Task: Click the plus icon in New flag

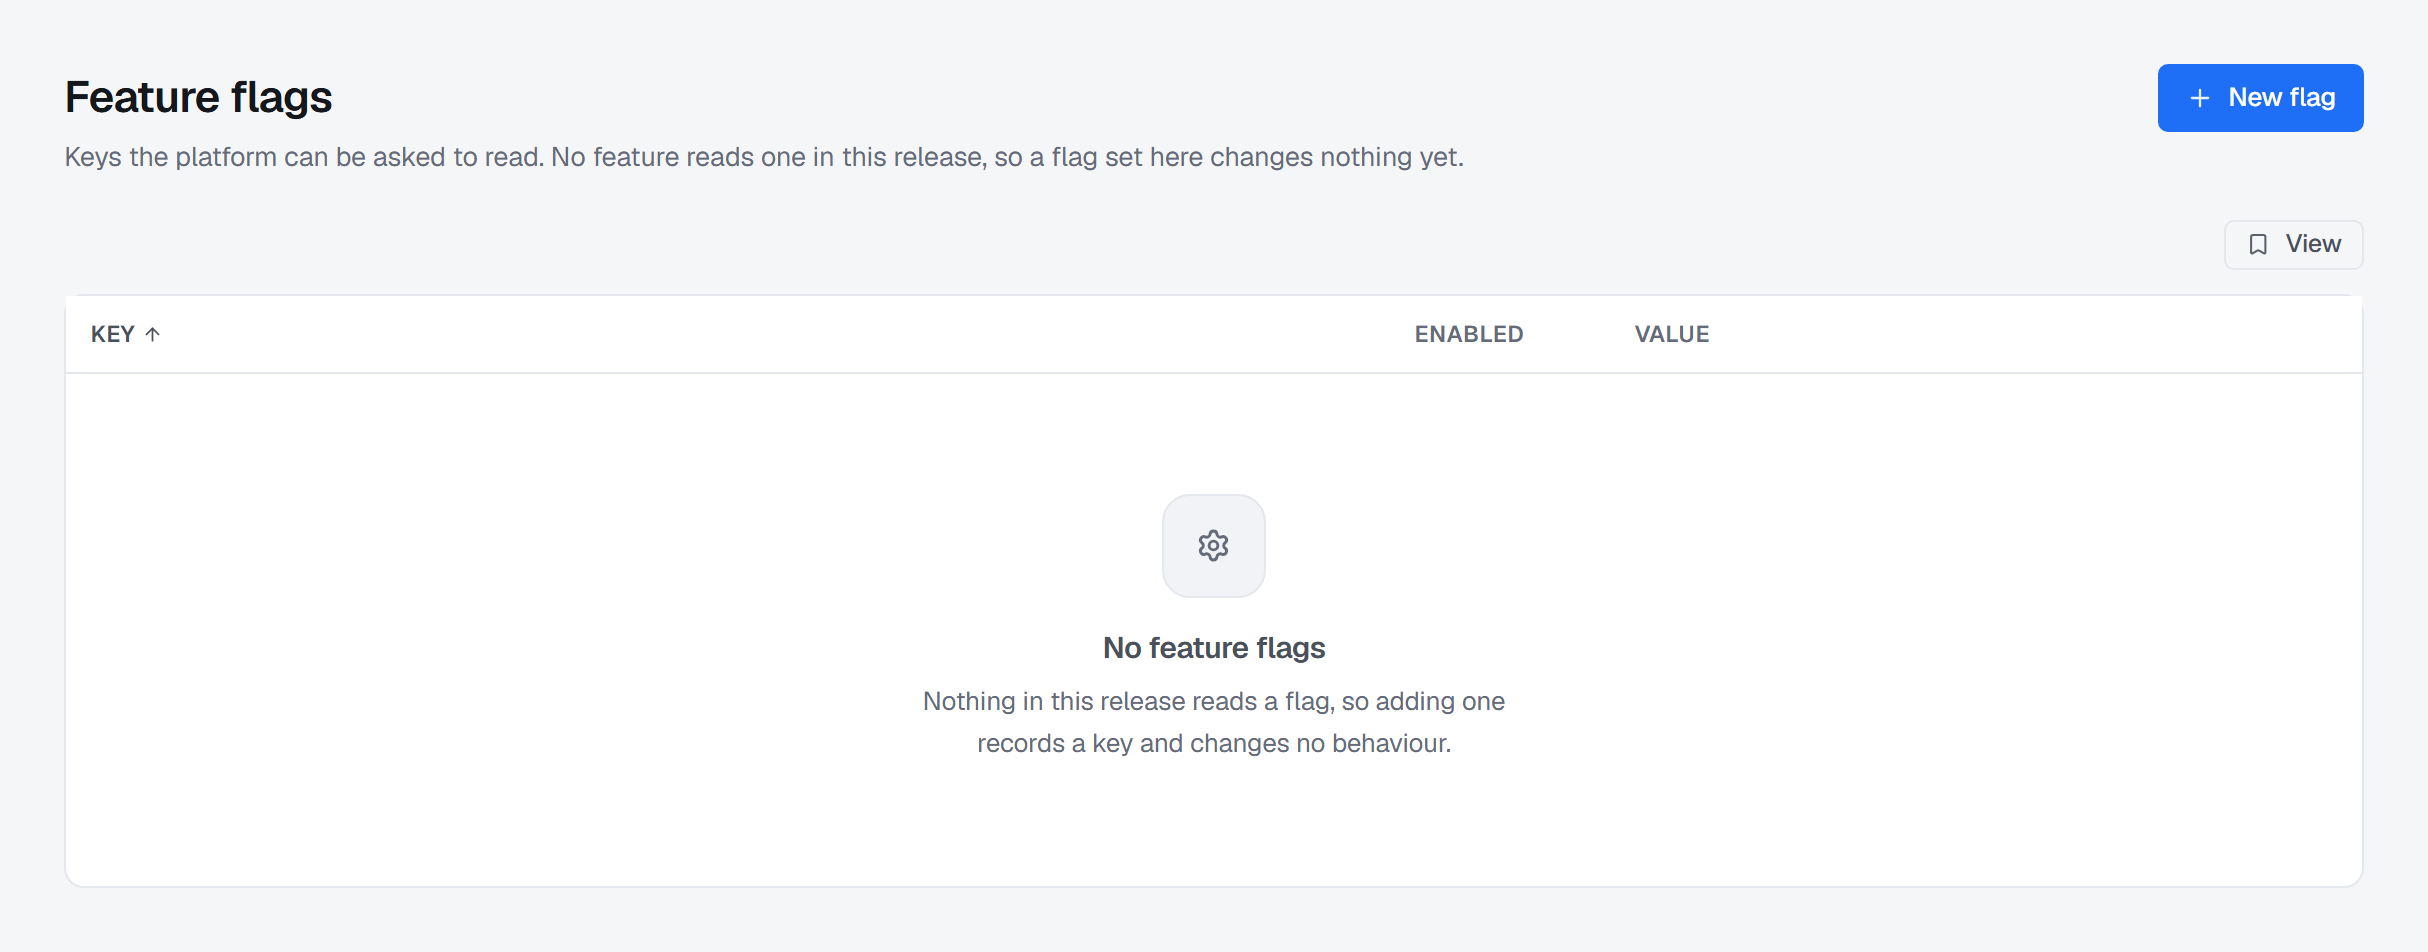Action: (2200, 98)
